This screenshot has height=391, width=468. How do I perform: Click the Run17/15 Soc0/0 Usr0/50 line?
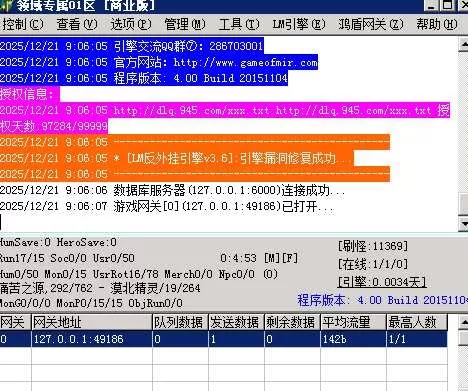pyautogui.click(x=67, y=258)
